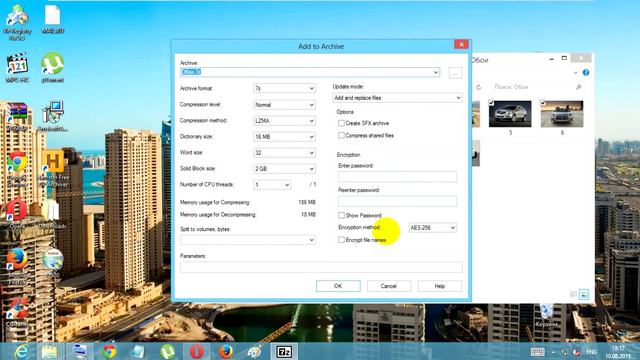The width and height of the screenshot is (640, 360).
Task: Open the Word size dropdown
Action: coord(284,153)
